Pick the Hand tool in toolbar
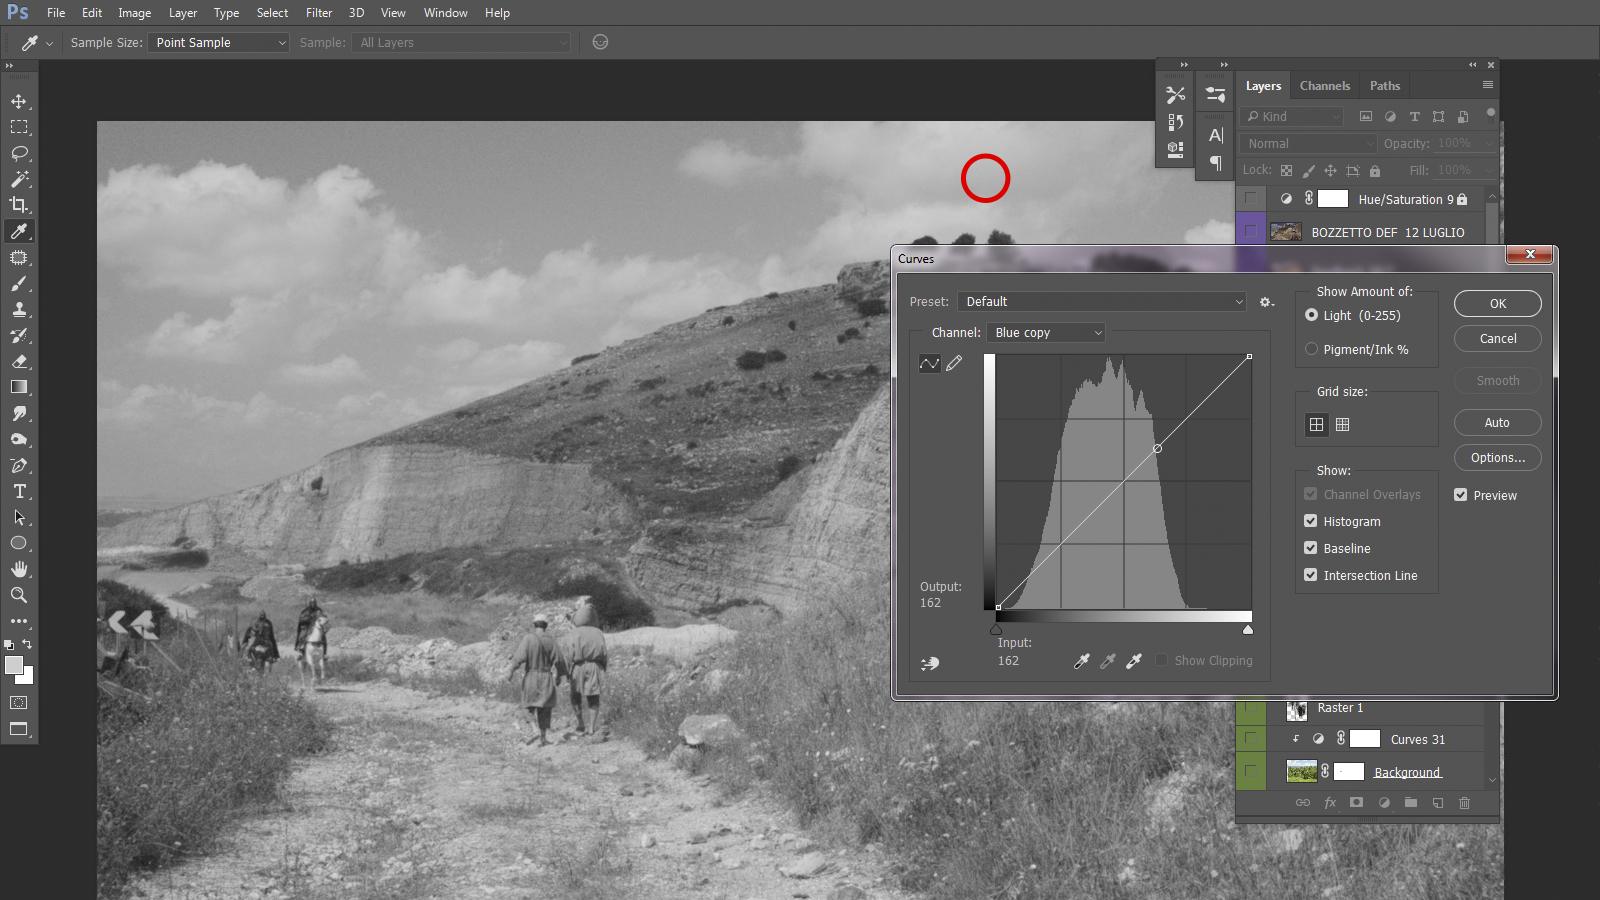This screenshot has width=1600, height=900. 19,569
